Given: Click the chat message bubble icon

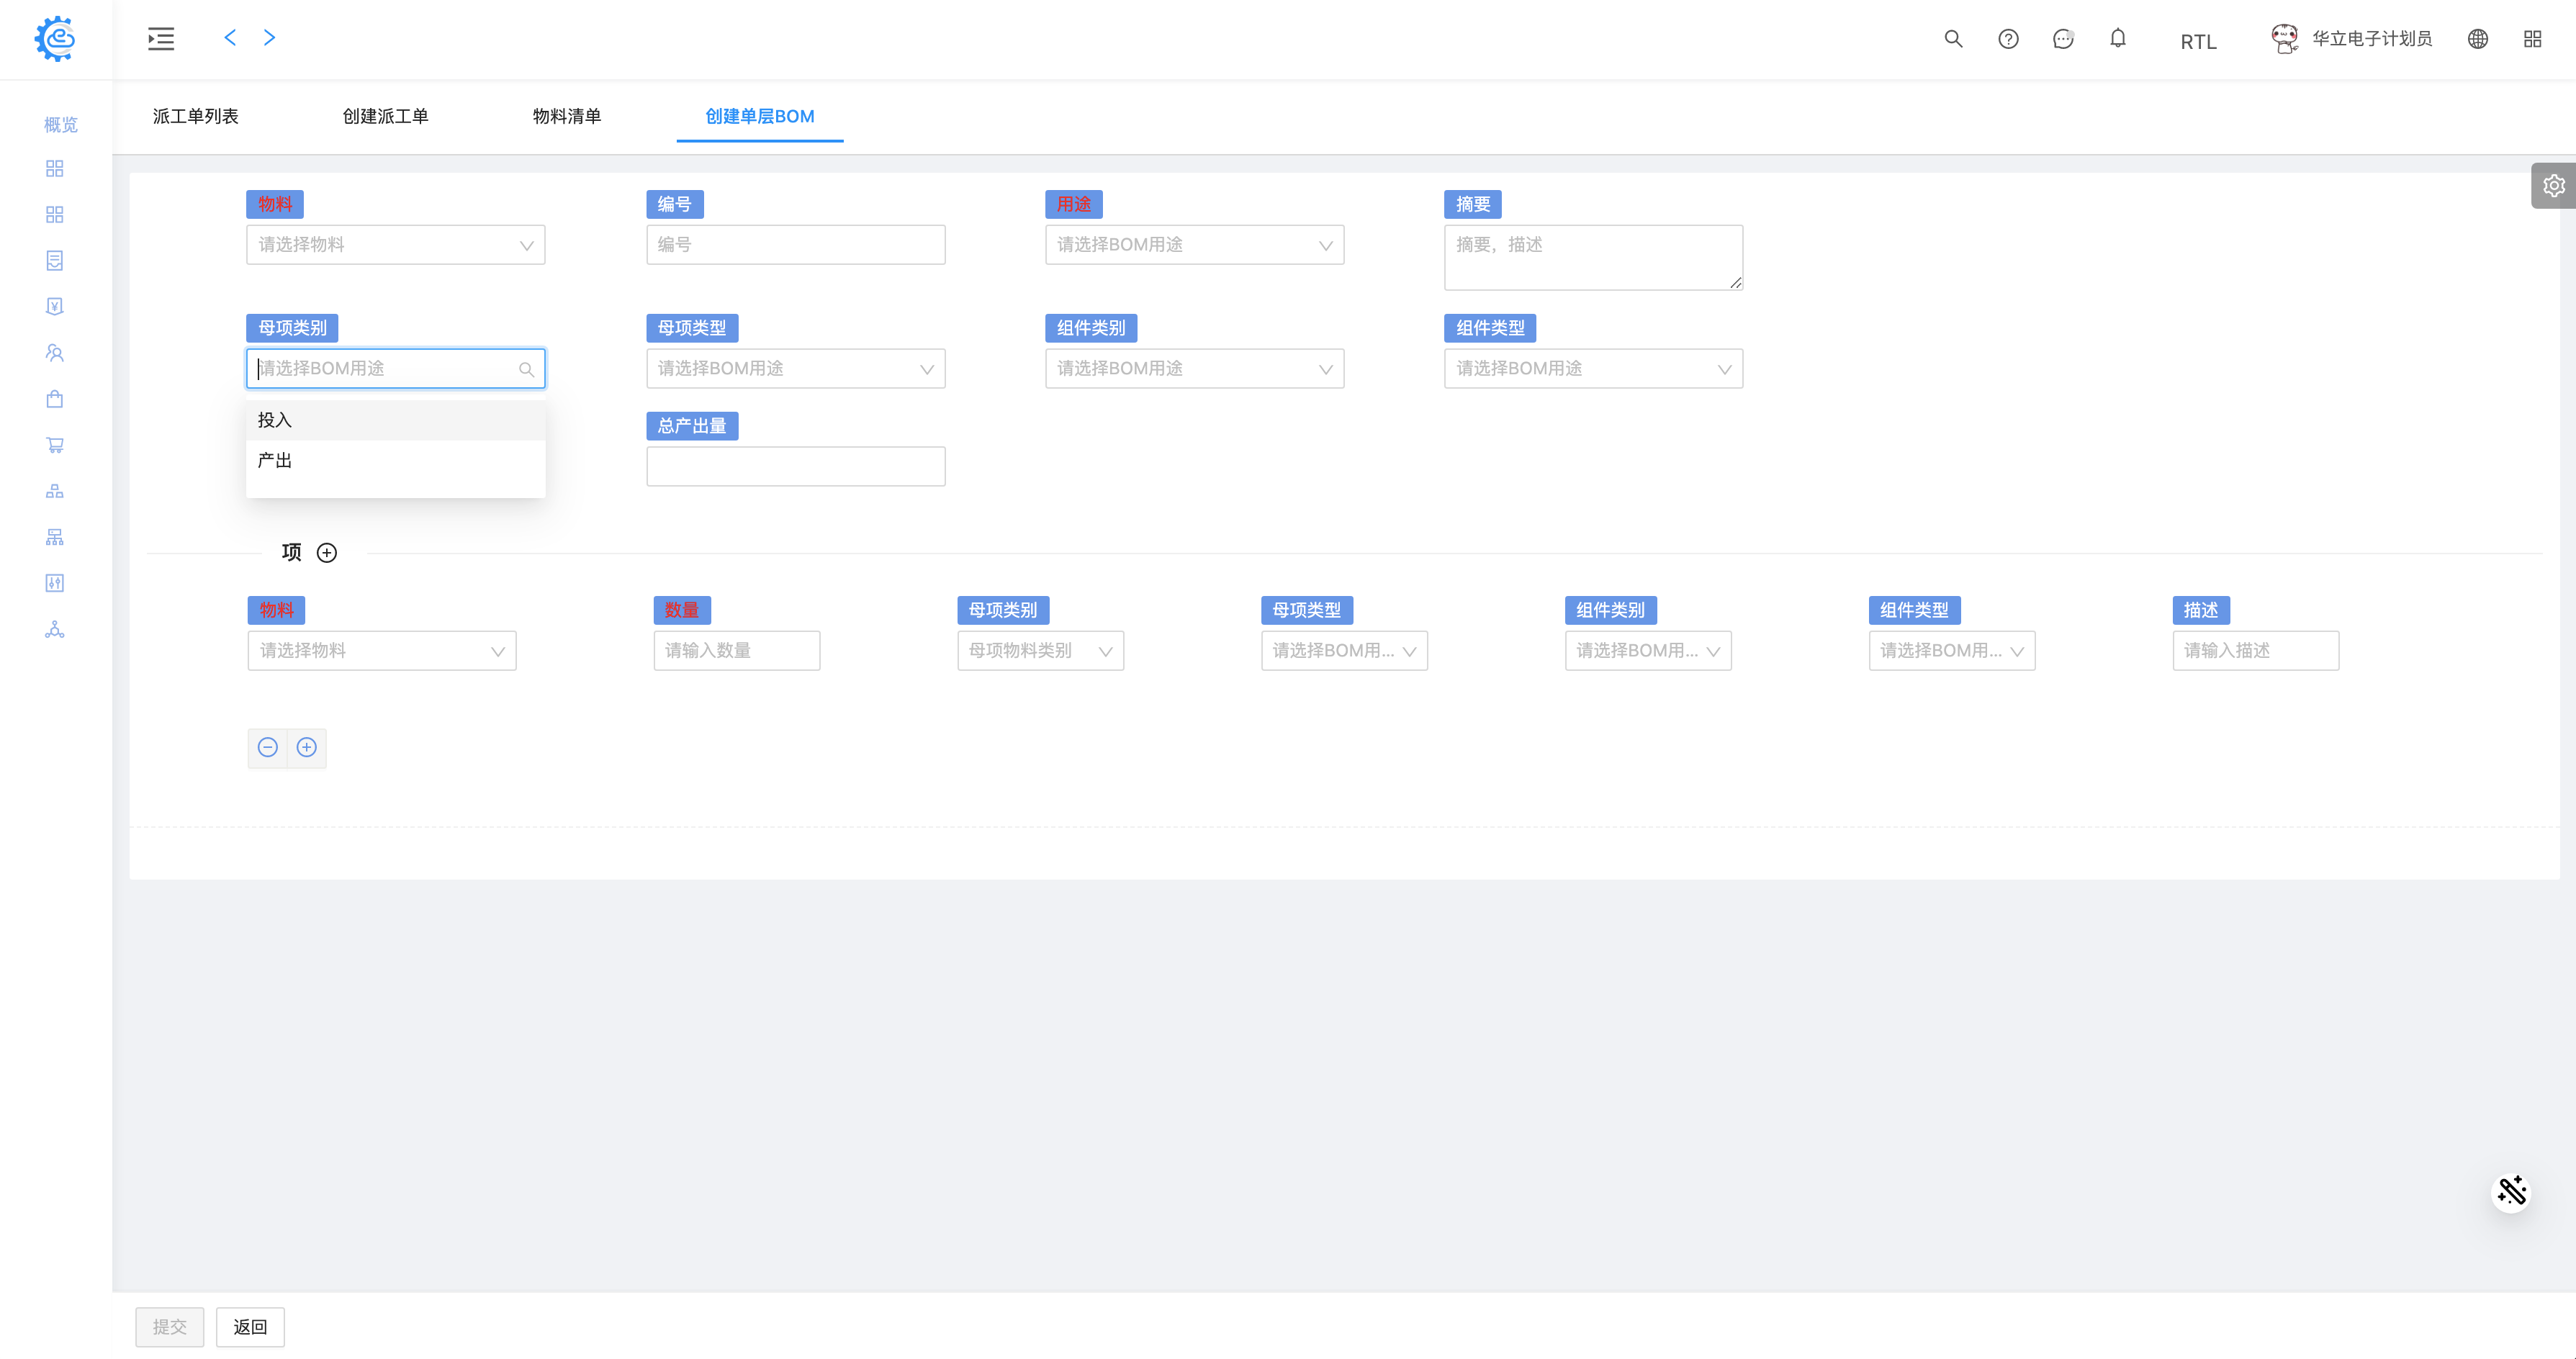Looking at the screenshot, I should (x=2062, y=39).
